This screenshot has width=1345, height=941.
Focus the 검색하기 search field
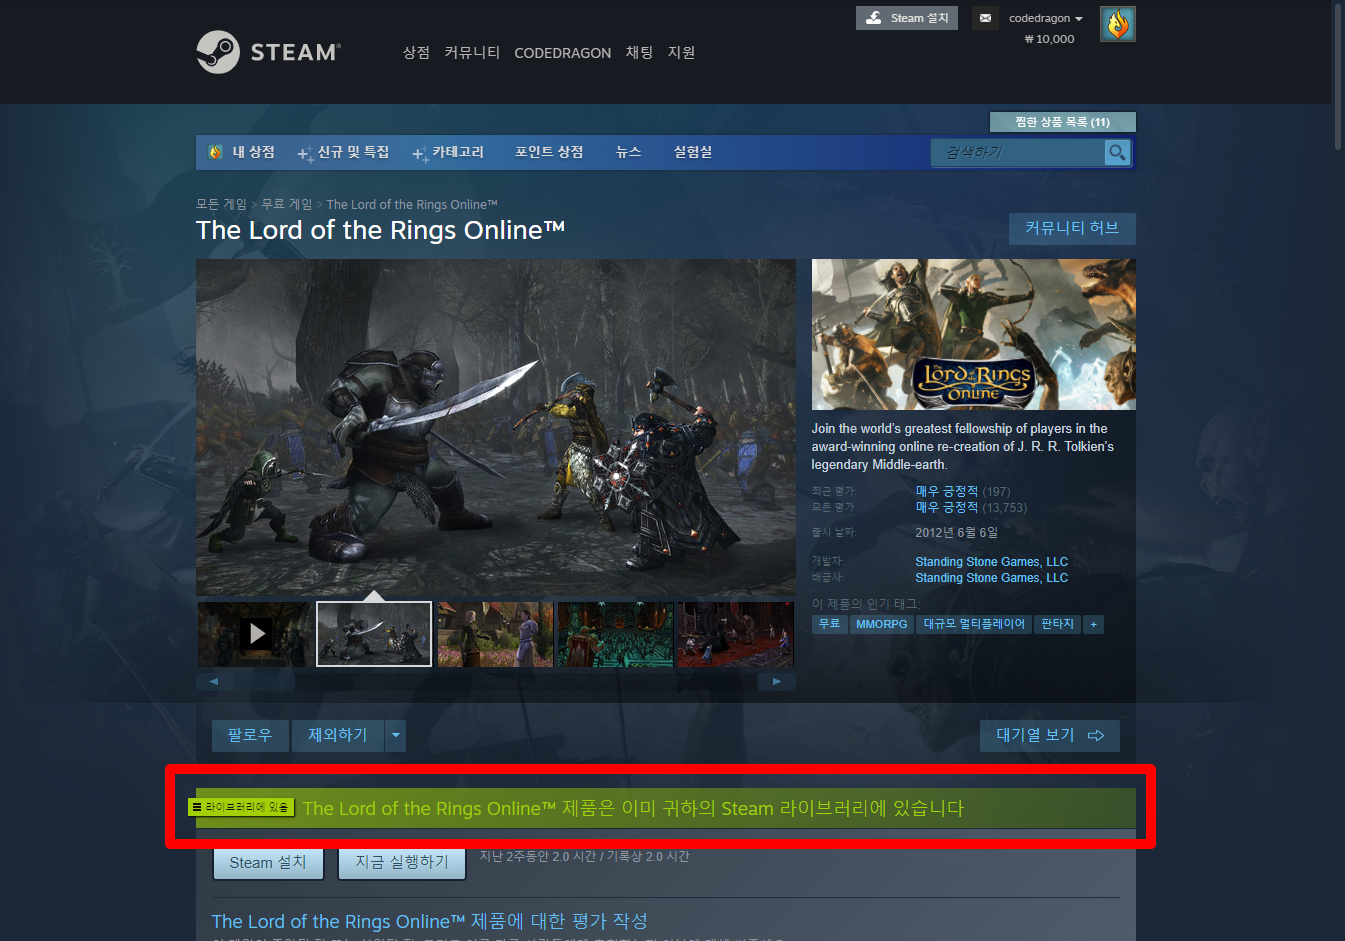pyautogui.click(x=1018, y=152)
